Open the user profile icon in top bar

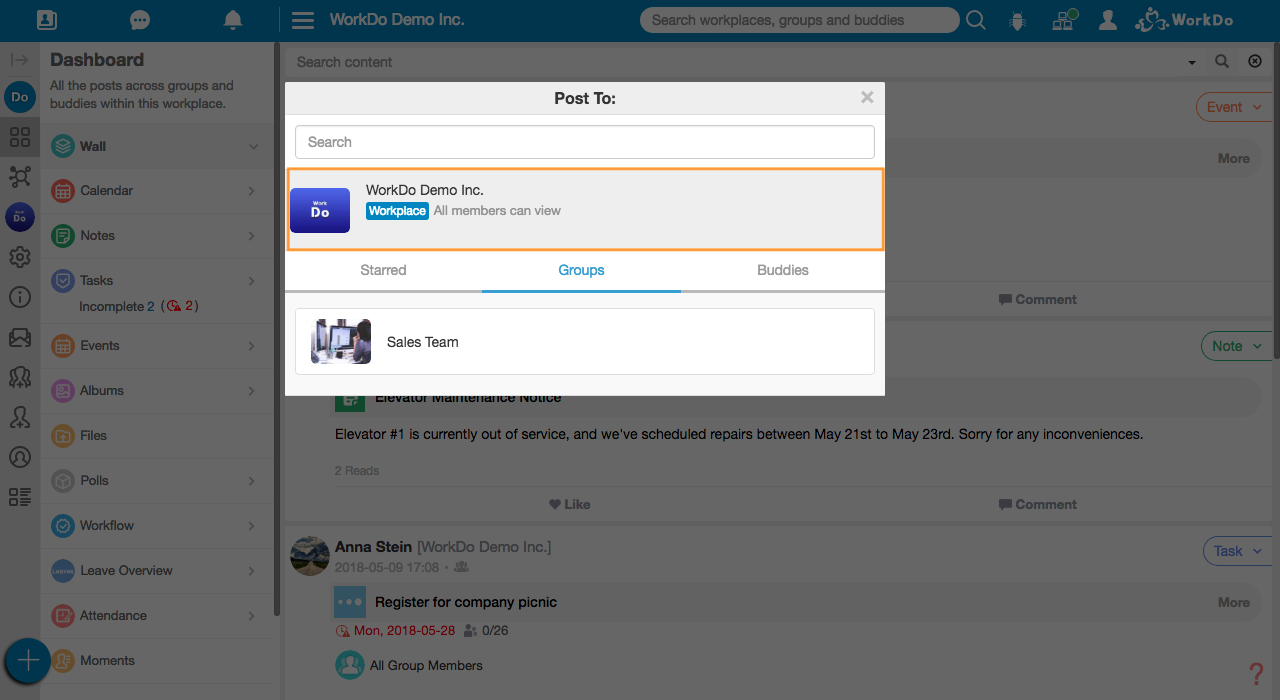coord(1107,20)
